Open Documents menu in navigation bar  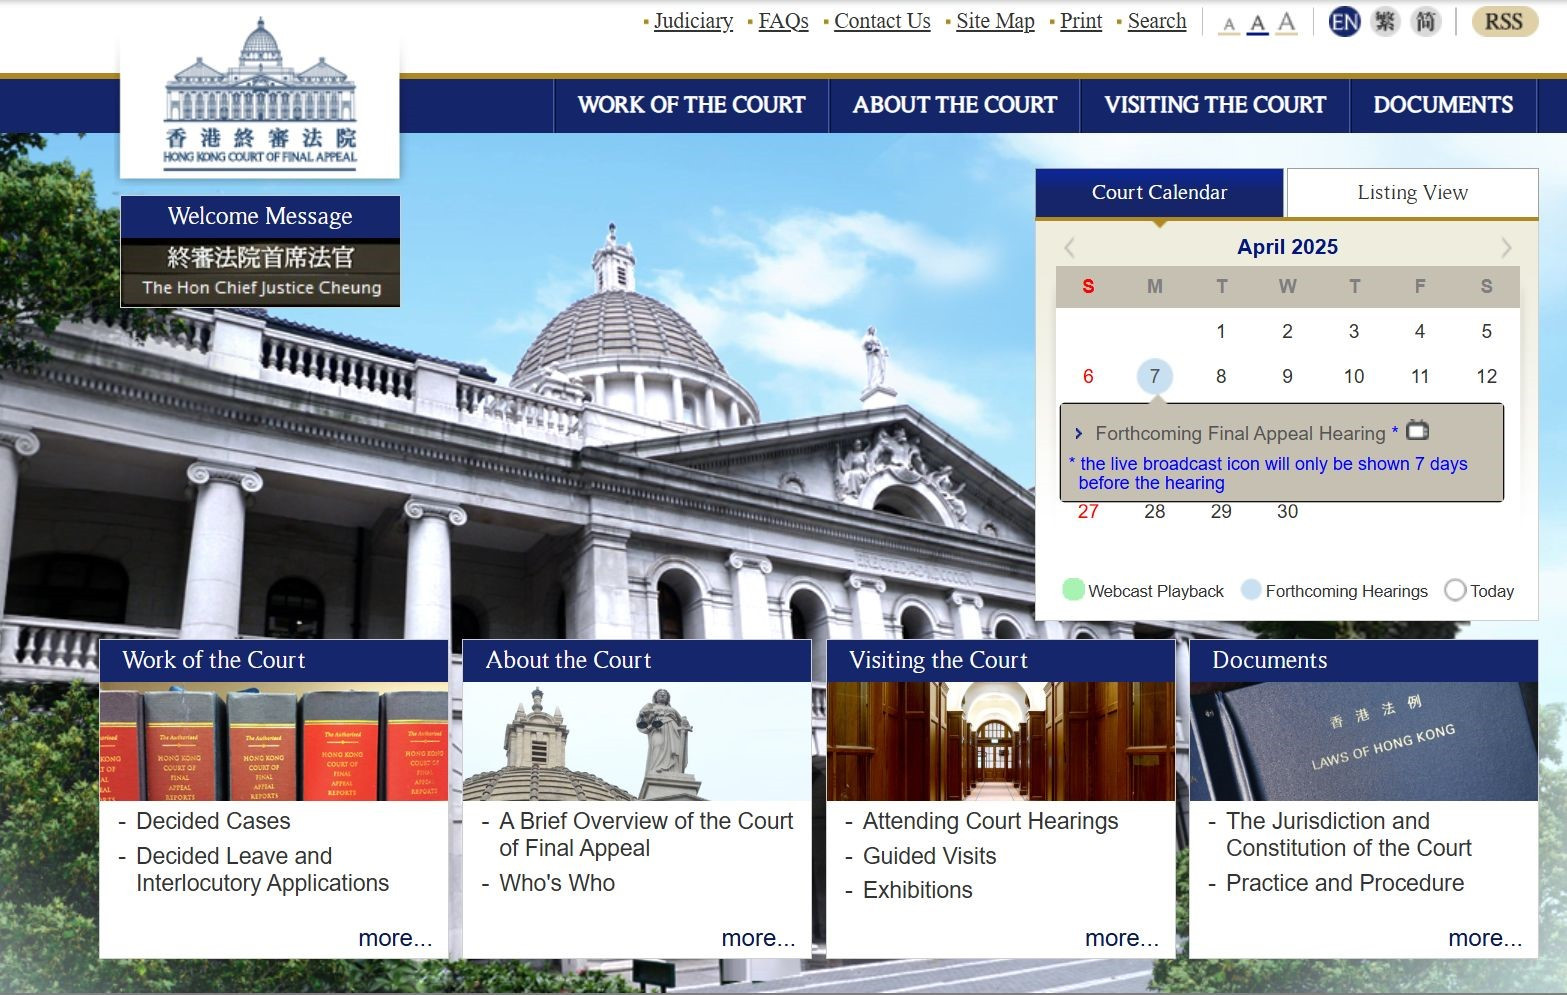click(1443, 105)
